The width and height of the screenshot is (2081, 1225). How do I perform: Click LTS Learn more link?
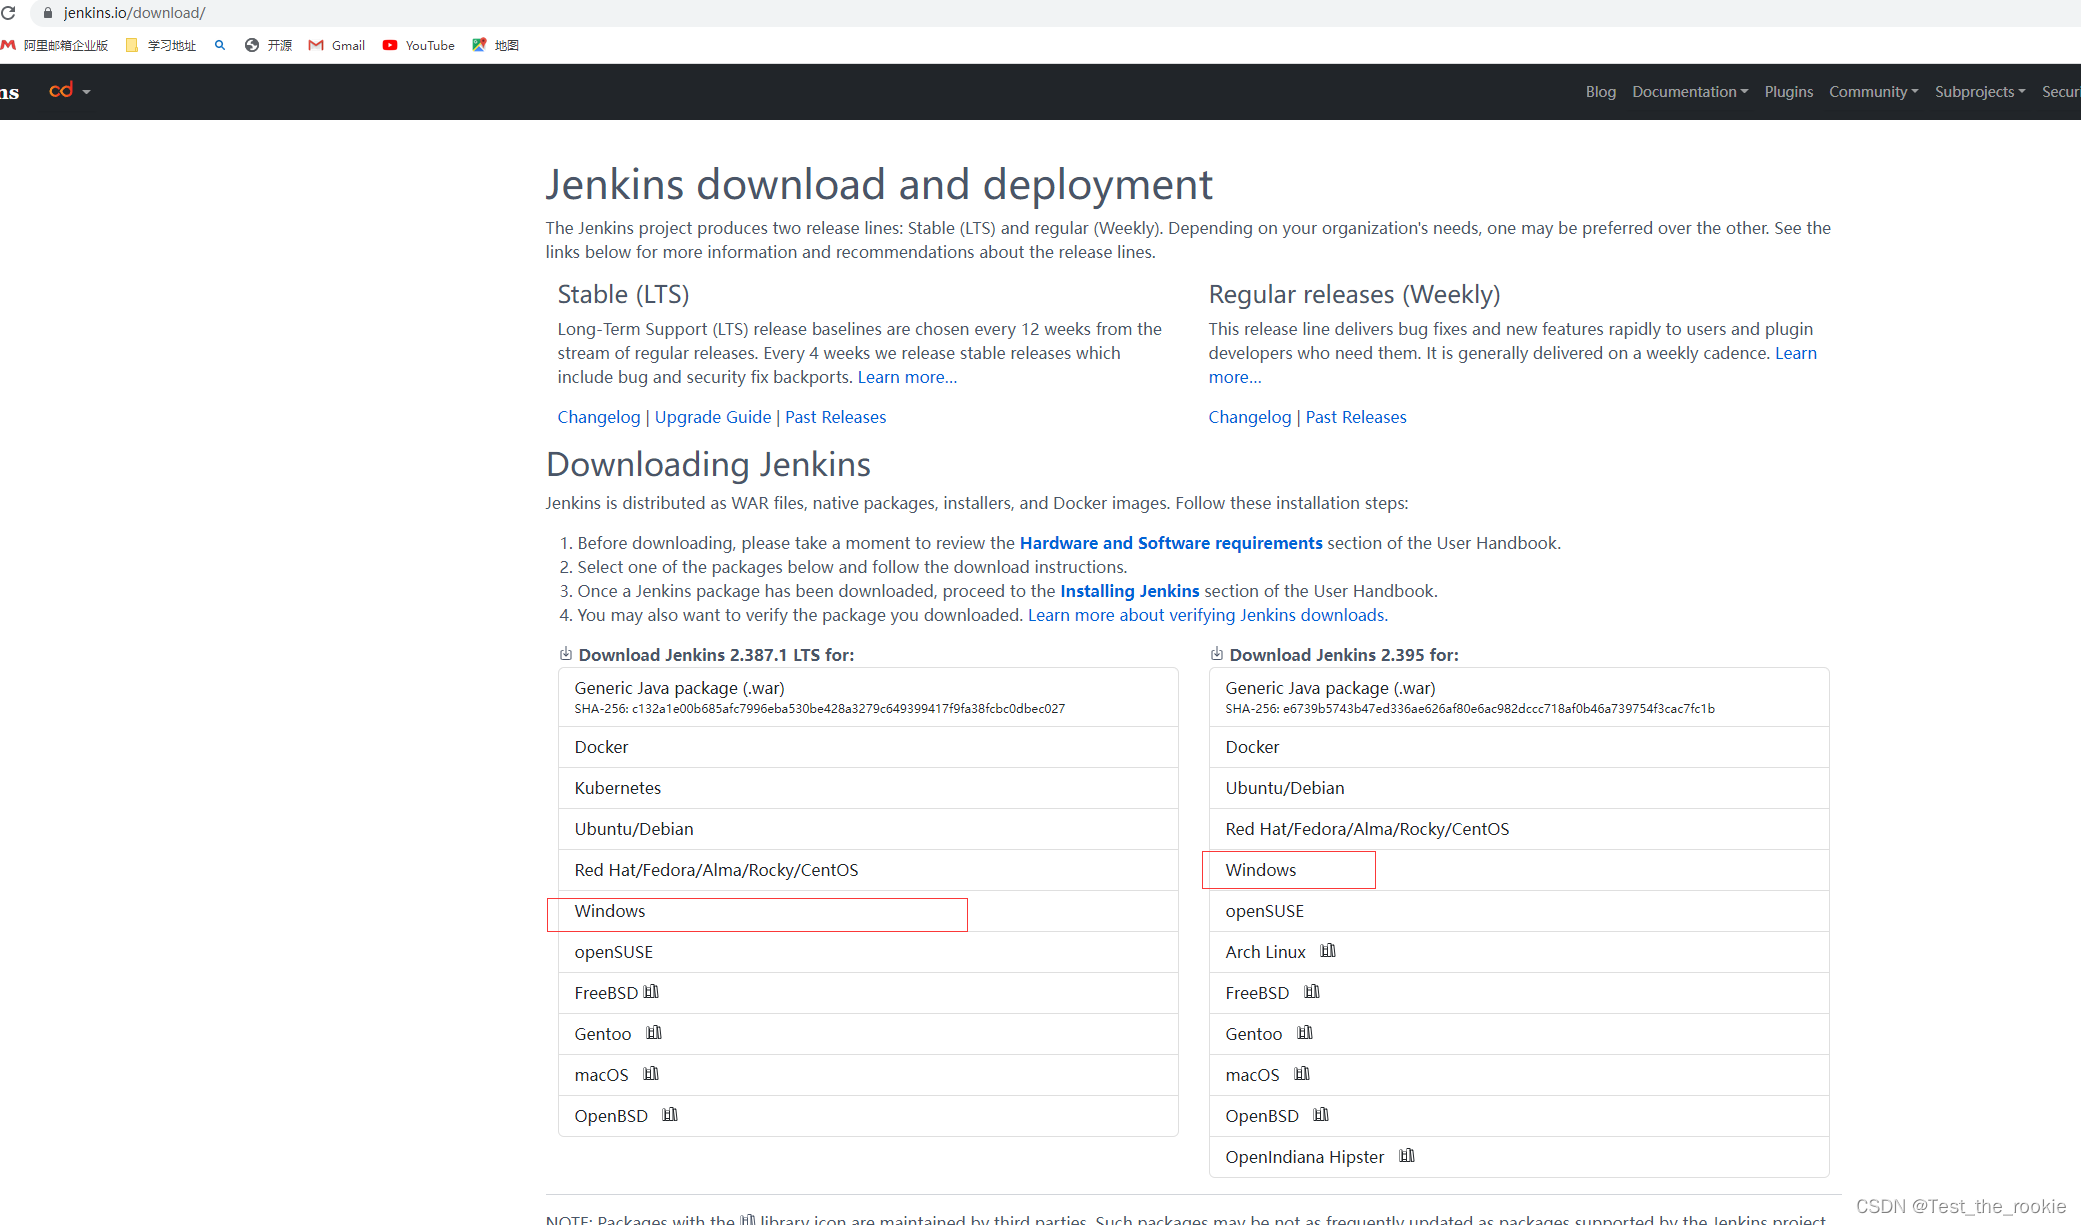pyautogui.click(x=907, y=377)
